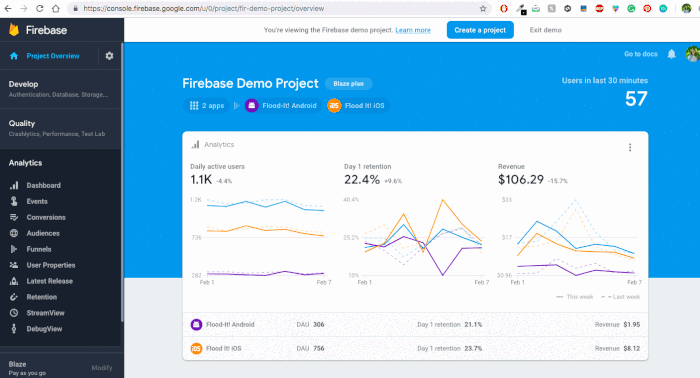Click the Retention icon
Viewport: 700px width, 378px height.
click(14, 297)
